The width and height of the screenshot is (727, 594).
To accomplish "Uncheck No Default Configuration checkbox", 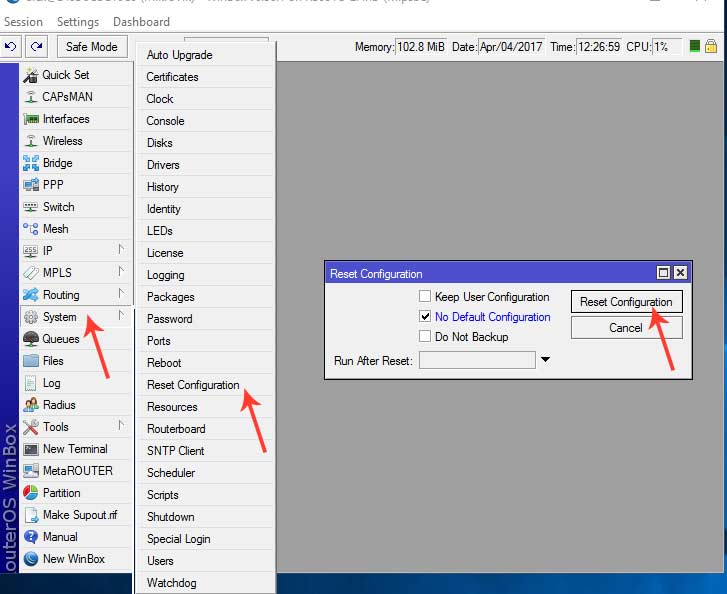I will (425, 316).
